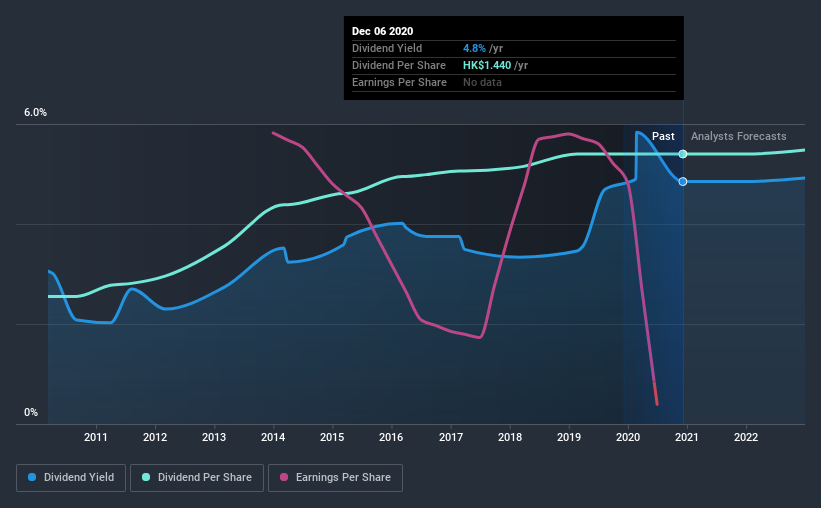Click the Dec 06 2020 tooltip heading
Viewport: 821px width, 508px height.
pyautogui.click(x=382, y=31)
